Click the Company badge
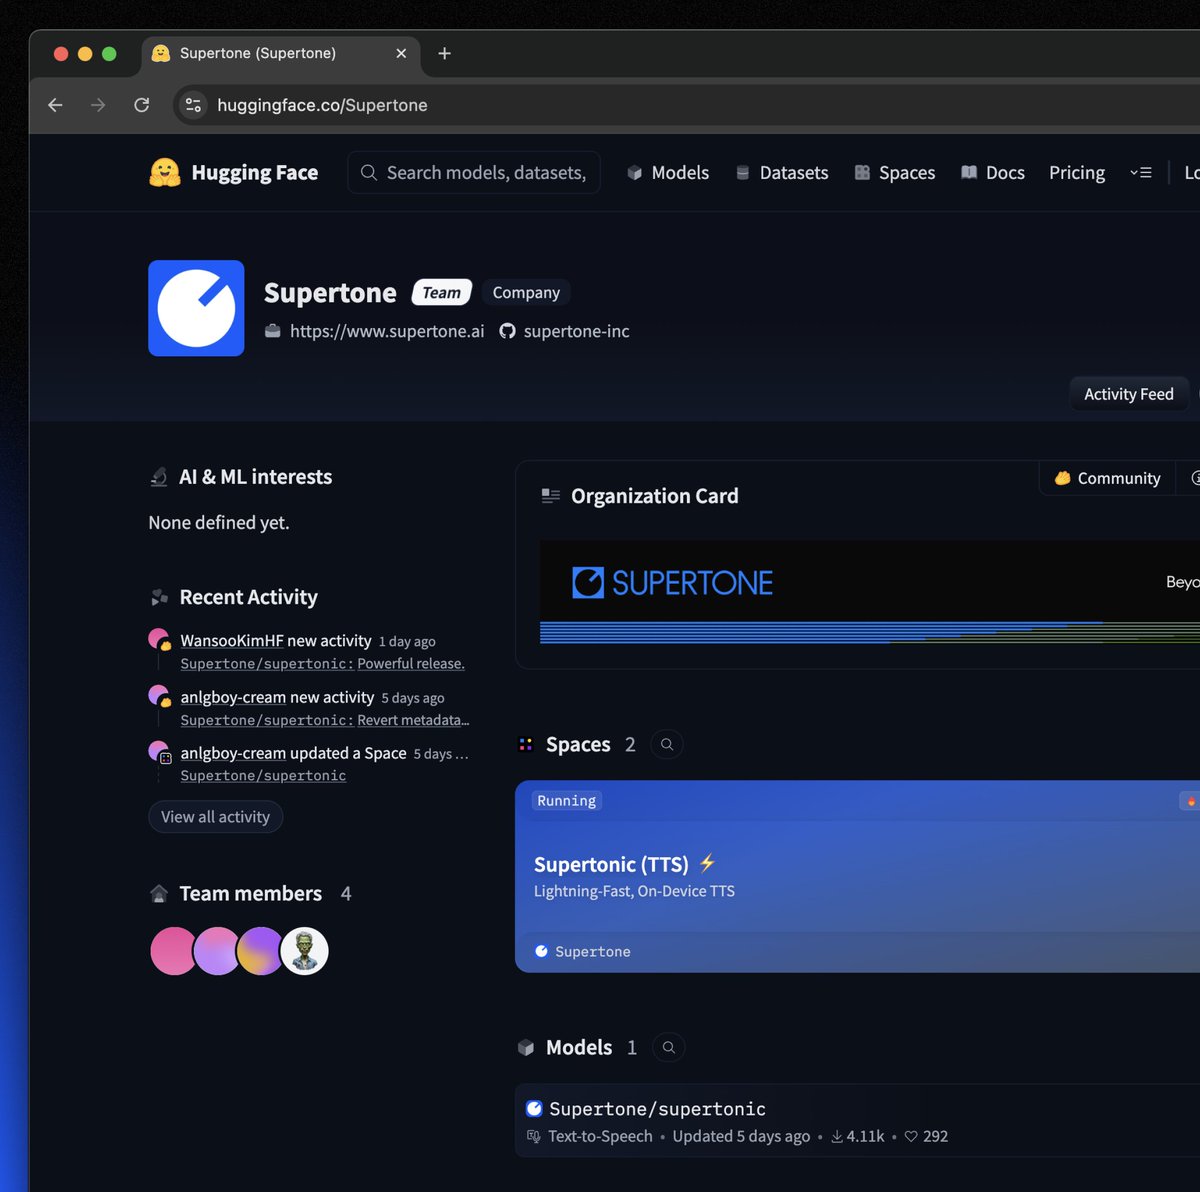This screenshot has width=1200, height=1192. point(526,292)
